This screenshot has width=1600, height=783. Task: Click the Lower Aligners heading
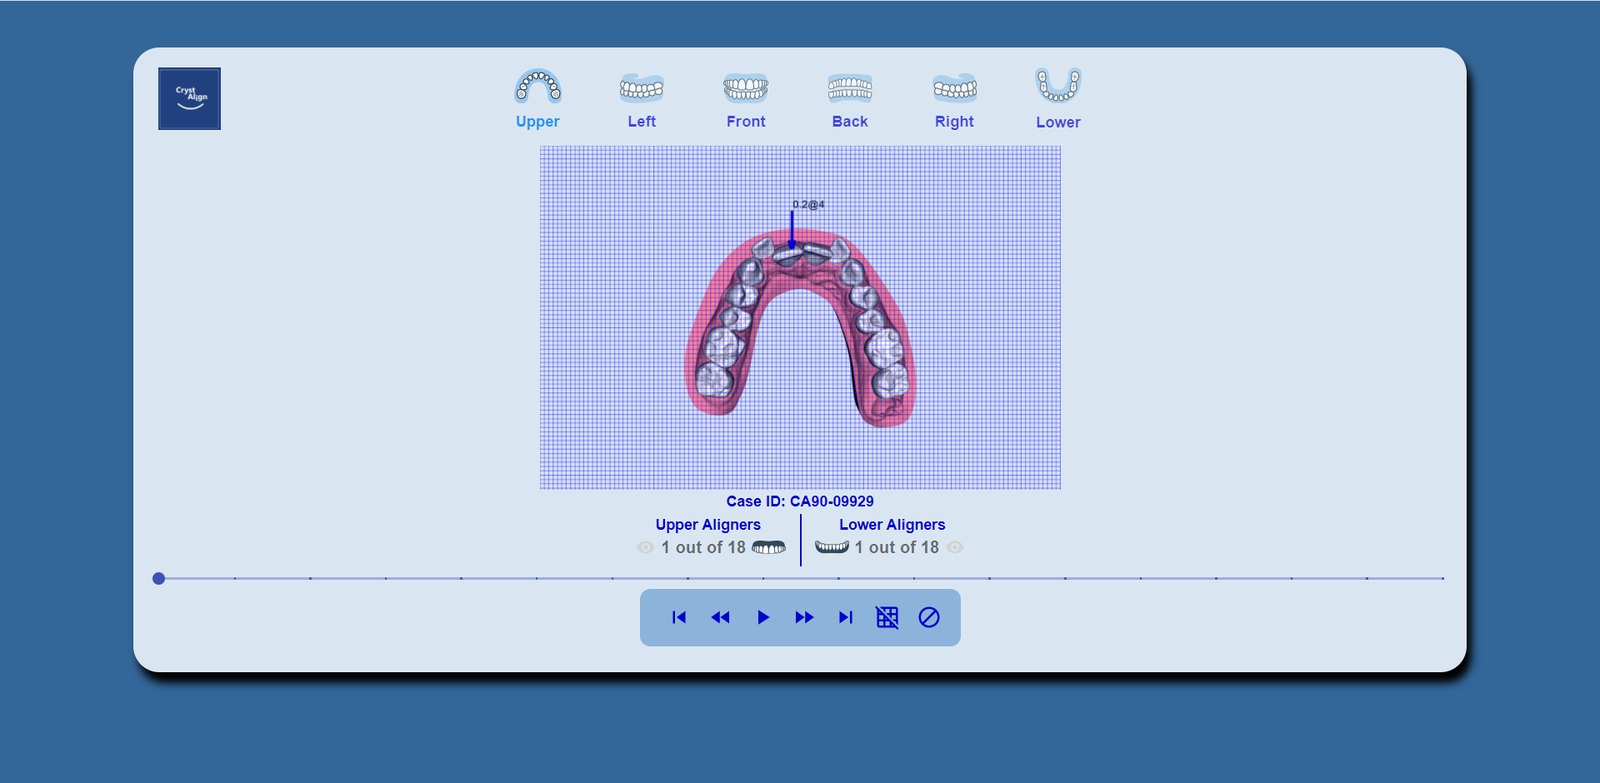(x=892, y=524)
